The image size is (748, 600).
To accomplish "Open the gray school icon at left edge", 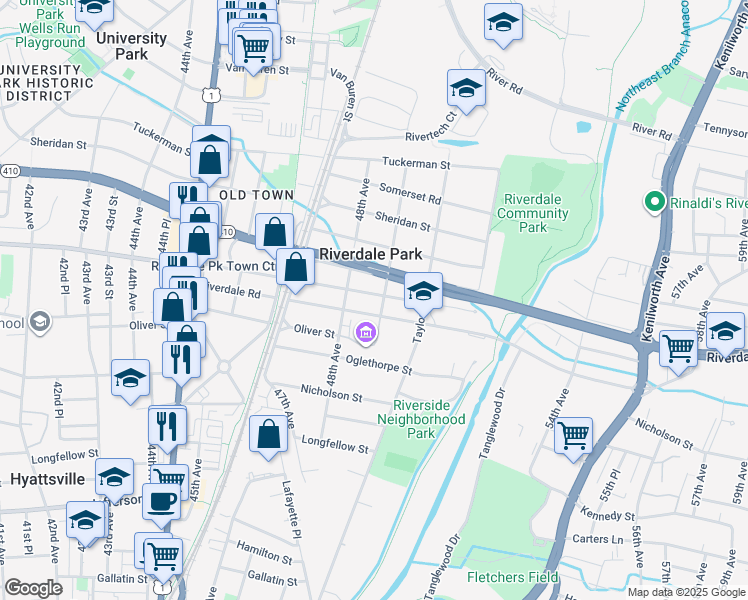I will (x=40, y=322).
